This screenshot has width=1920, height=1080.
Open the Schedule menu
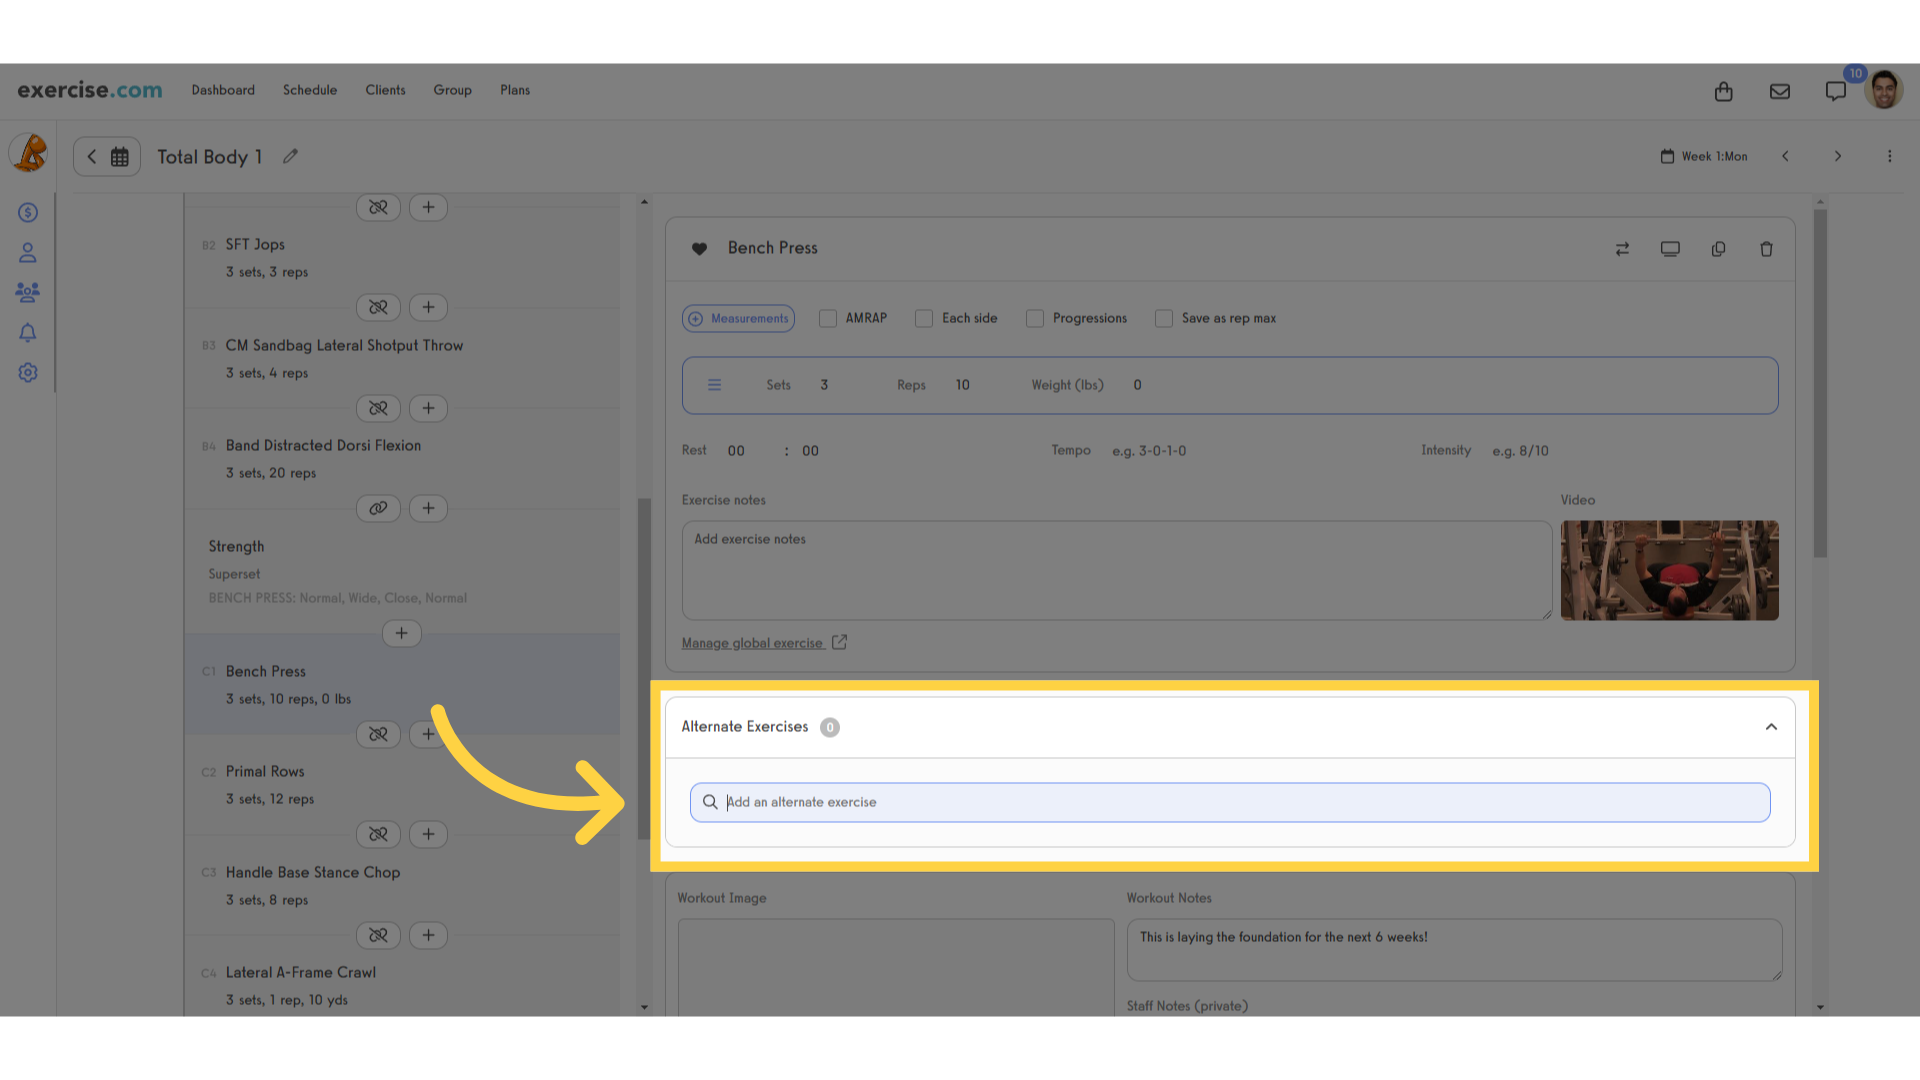click(x=310, y=90)
